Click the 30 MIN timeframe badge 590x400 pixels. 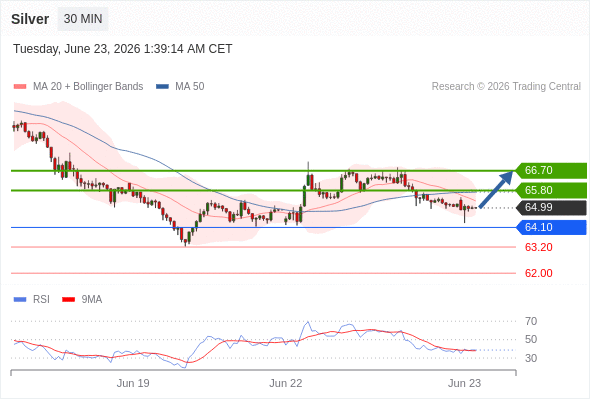coord(83,19)
